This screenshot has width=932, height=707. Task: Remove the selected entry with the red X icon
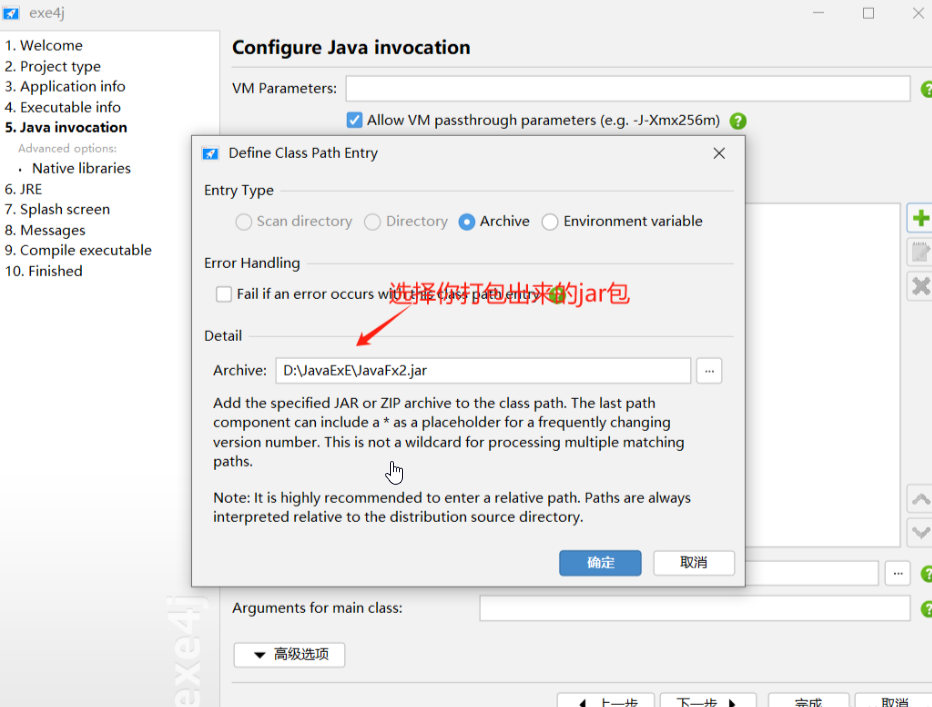pos(920,285)
